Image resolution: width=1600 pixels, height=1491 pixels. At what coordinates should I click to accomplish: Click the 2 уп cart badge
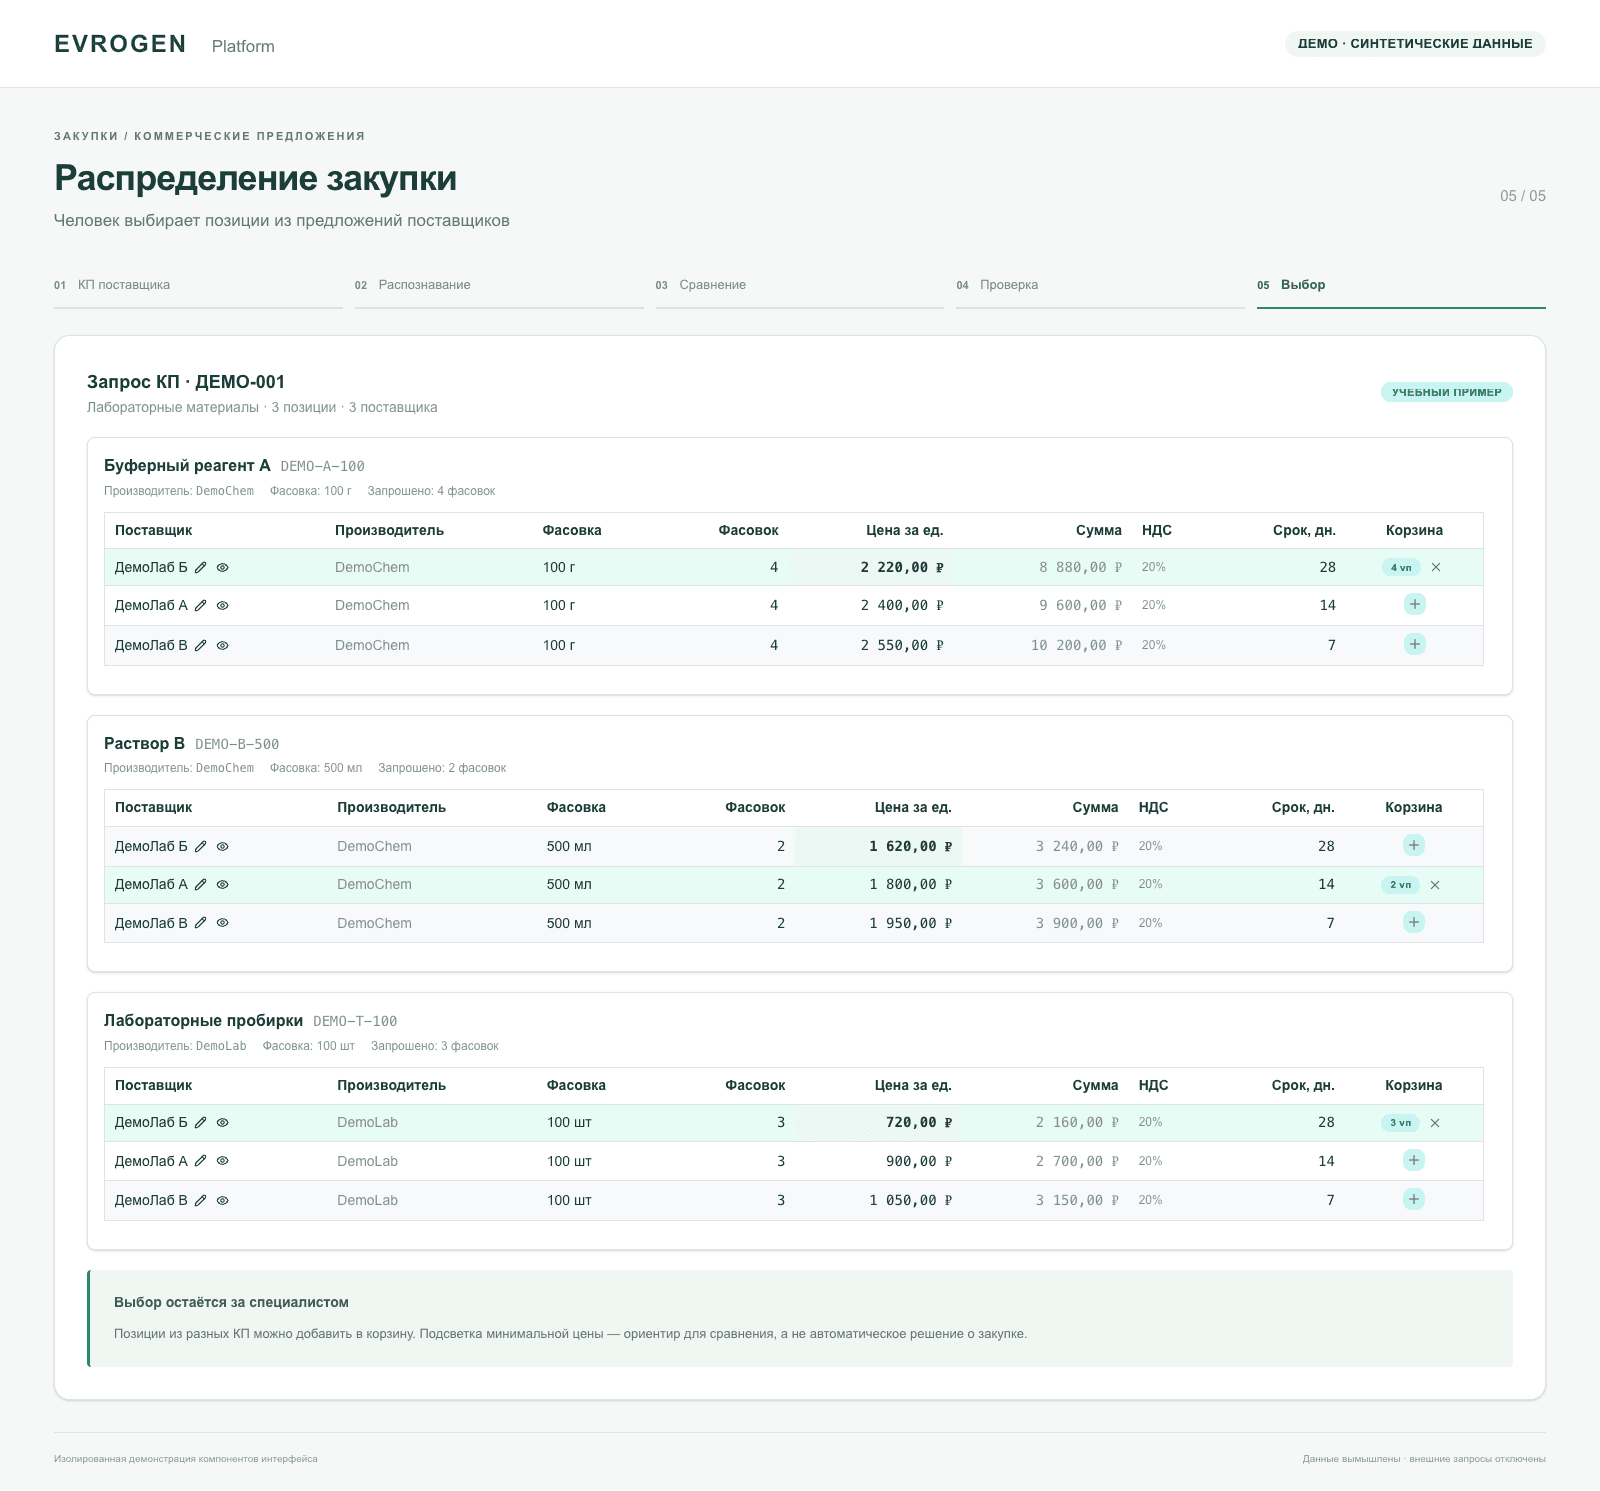coord(1400,885)
